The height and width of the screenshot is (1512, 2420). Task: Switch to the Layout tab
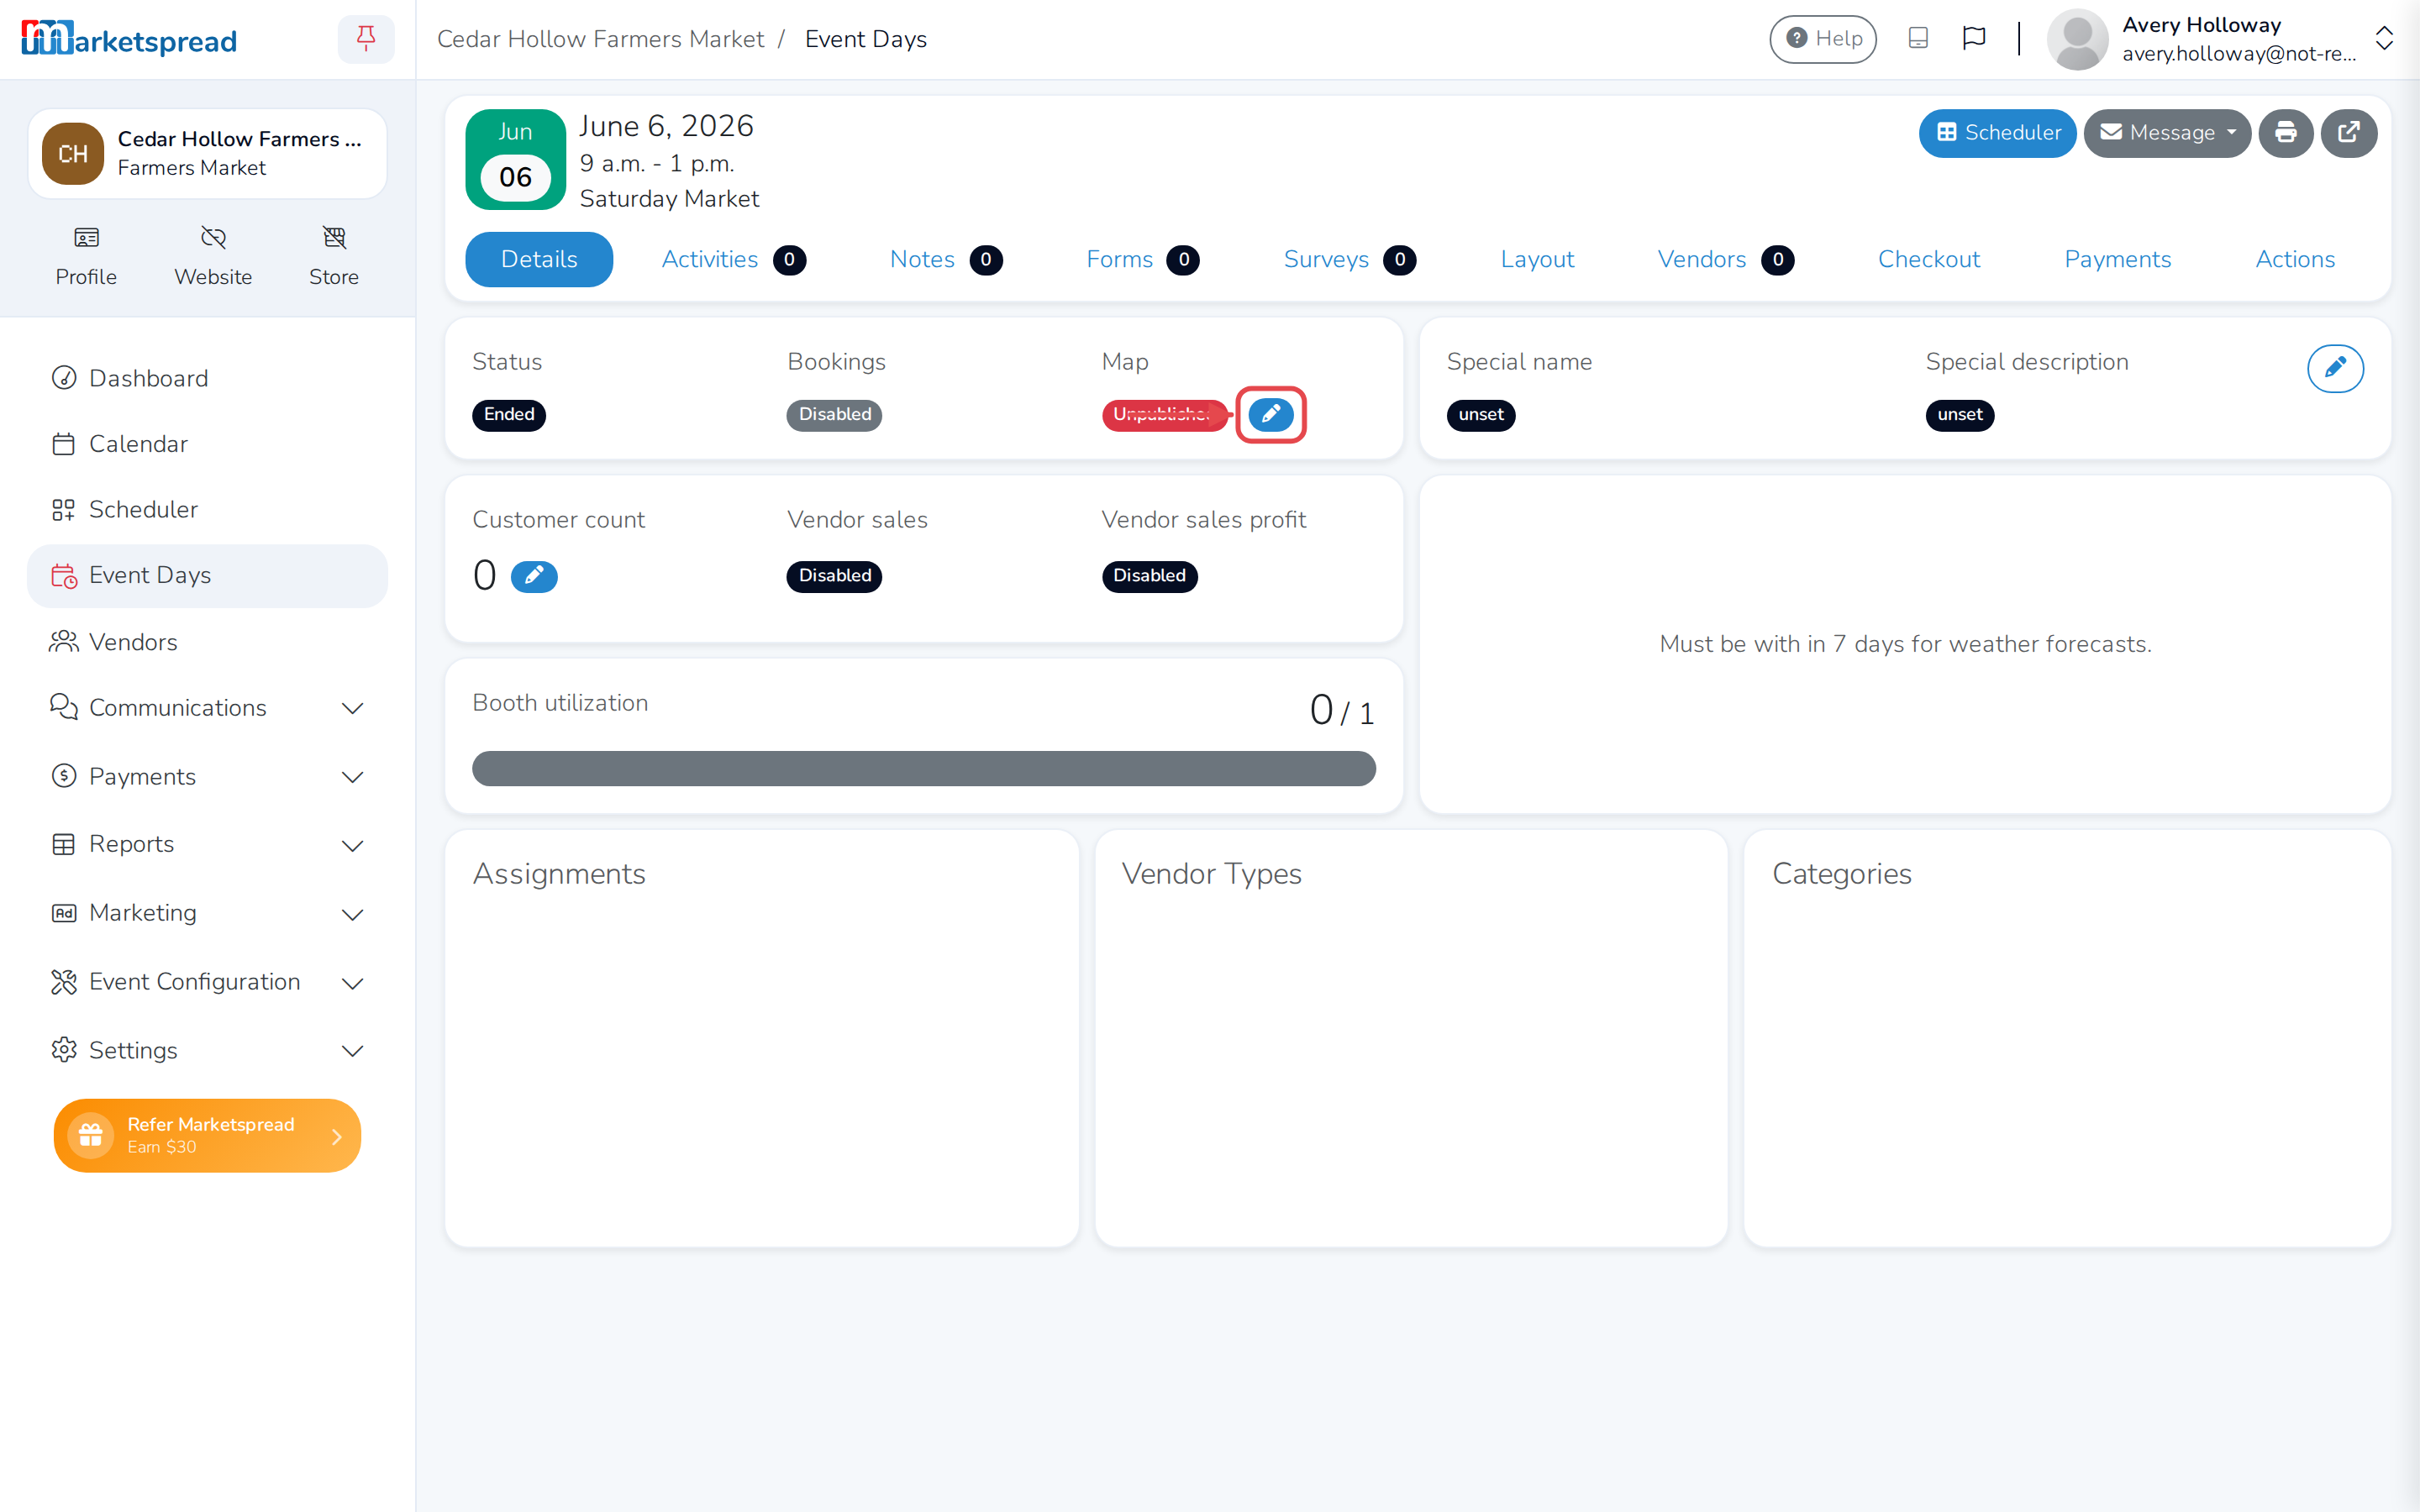(1537, 260)
